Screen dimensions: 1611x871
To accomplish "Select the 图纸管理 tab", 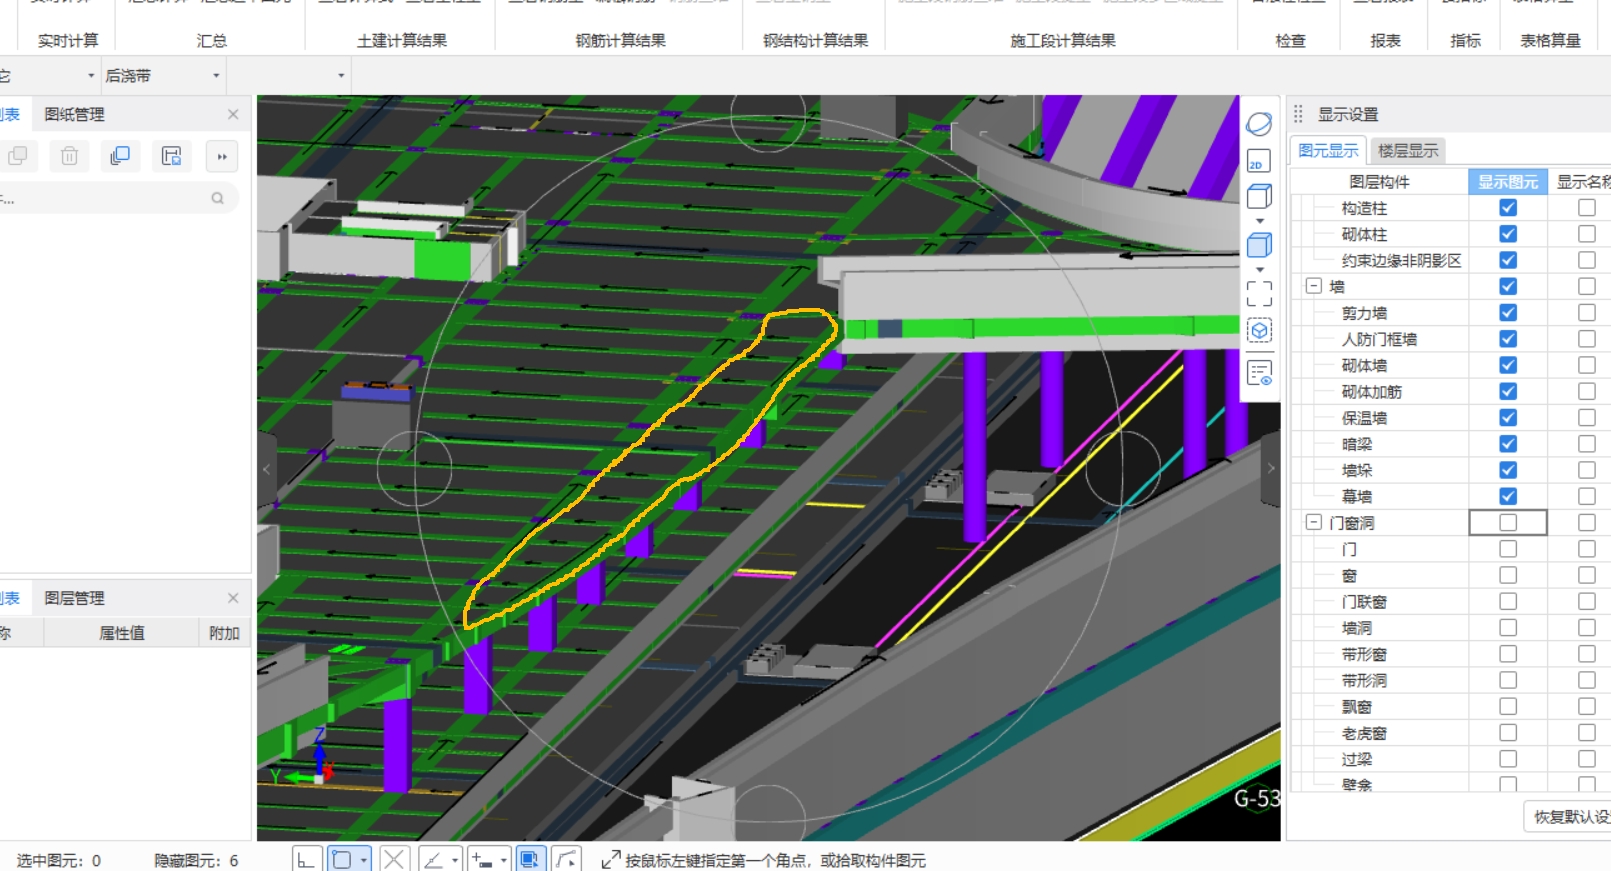I will pyautogui.click(x=74, y=114).
